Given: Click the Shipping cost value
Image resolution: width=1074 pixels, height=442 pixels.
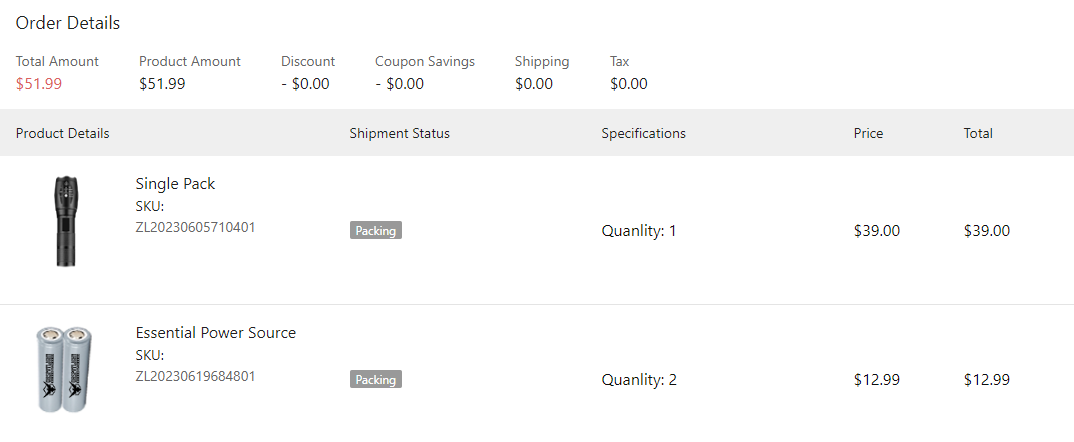Looking at the screenshot, I should (x=534, y=84).
